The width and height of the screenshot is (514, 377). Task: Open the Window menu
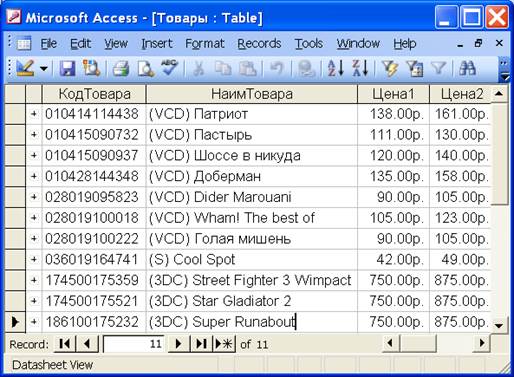tap(358, 44)
